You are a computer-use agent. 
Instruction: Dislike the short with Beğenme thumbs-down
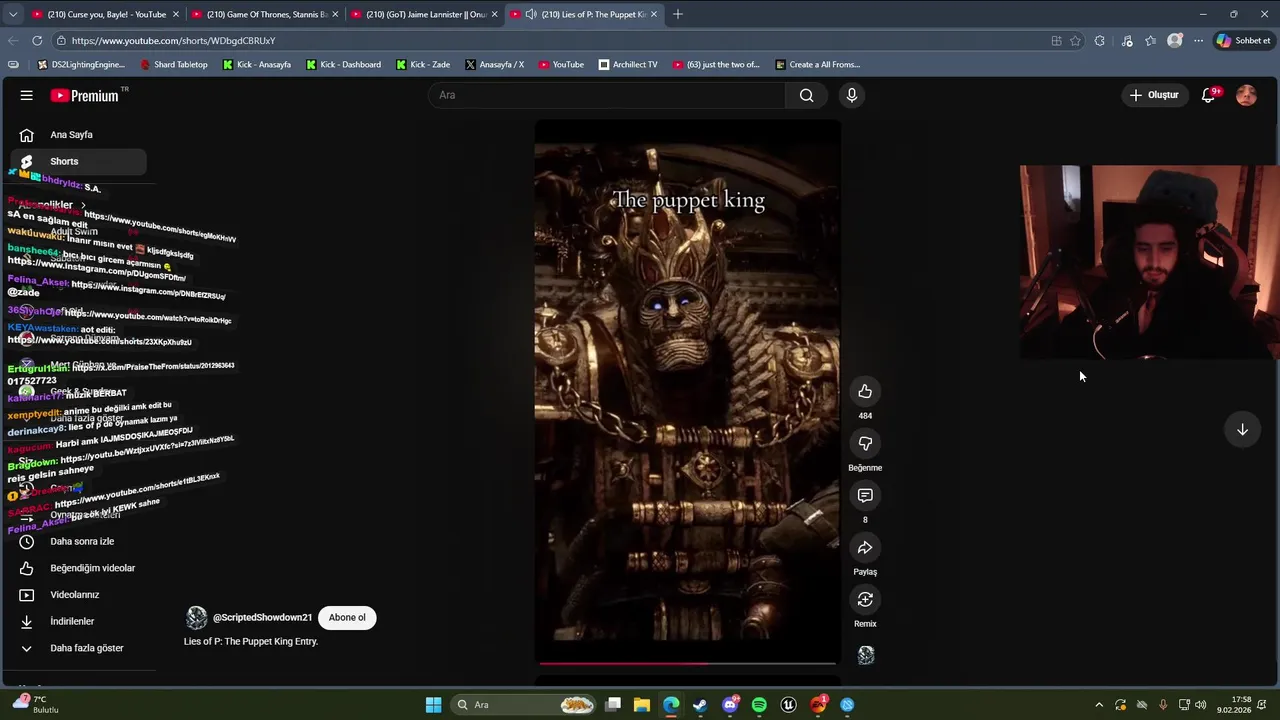[x=865, y=443]
